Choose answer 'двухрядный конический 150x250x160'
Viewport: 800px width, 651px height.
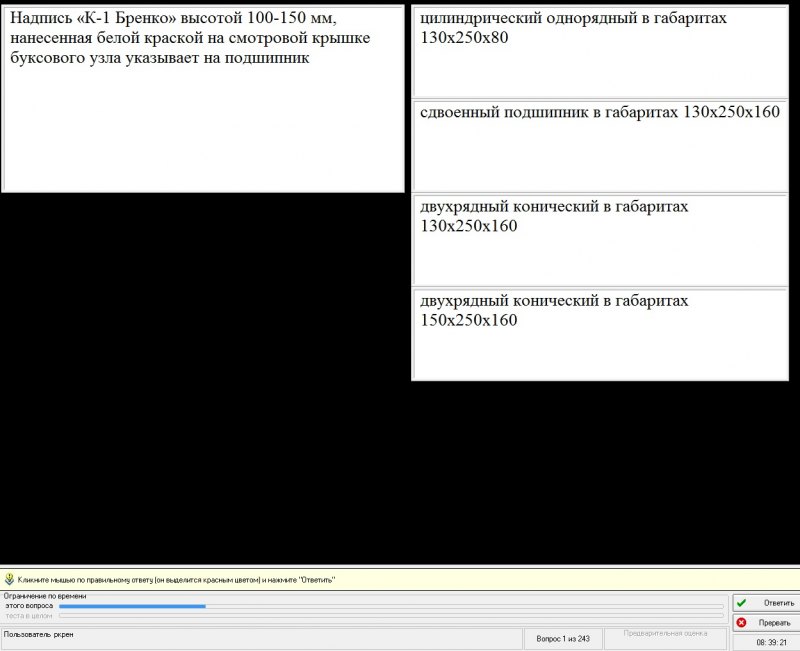click(600, 334)
